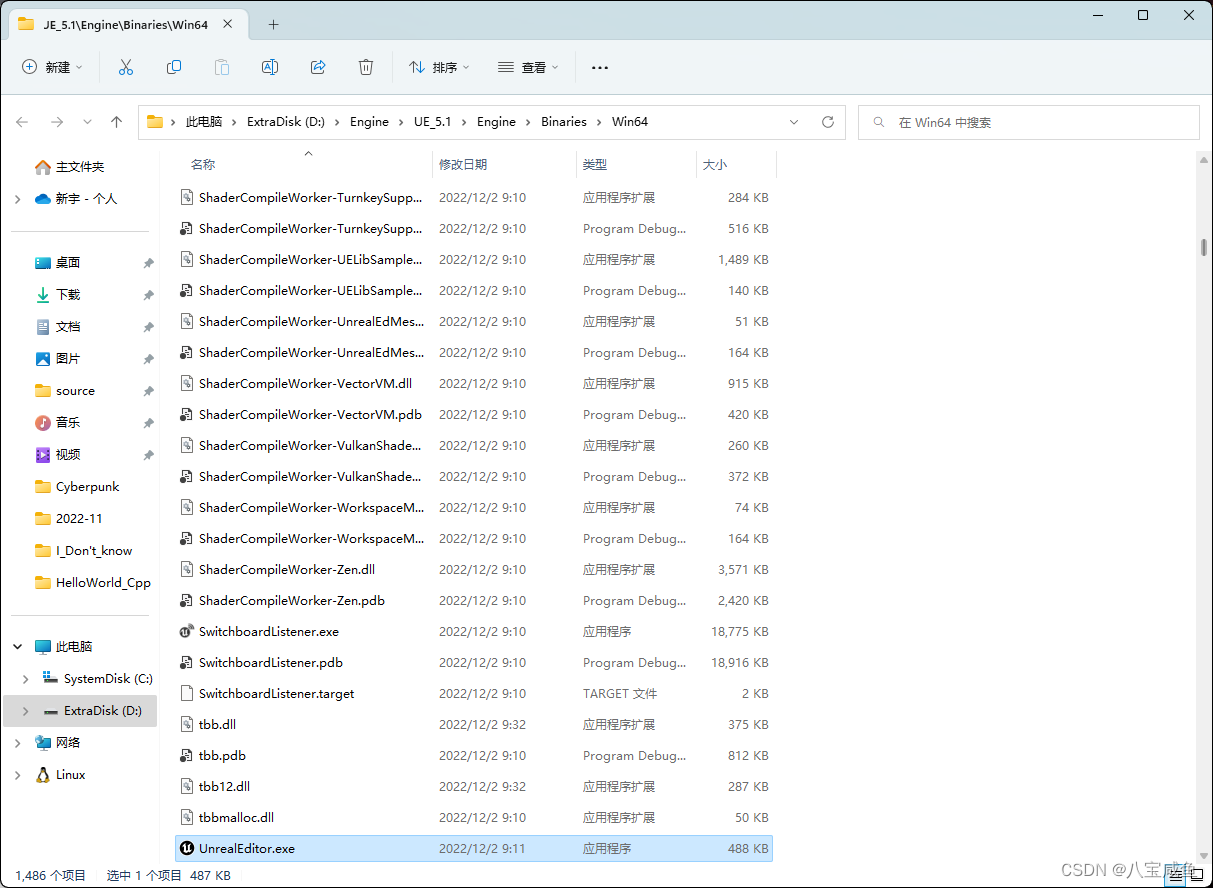Copy the selected file using the toolbar
1213x888 pixels.
point(174,66)
